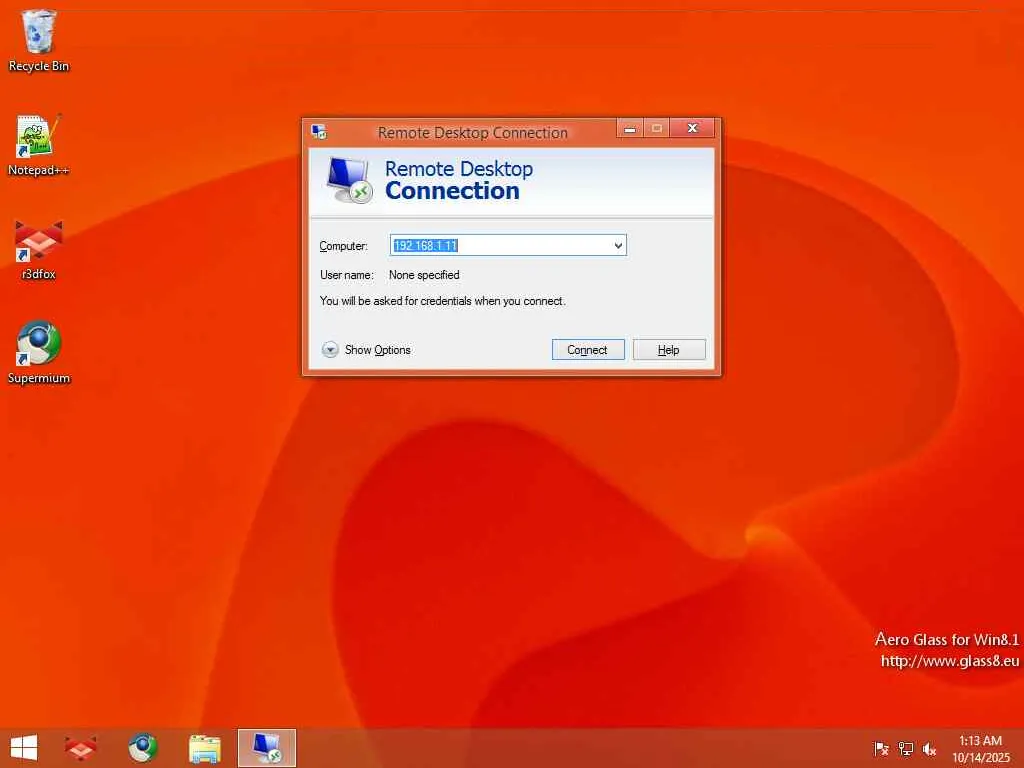
Task: Open the Windows Start button
Action: [x=24, y=748]
